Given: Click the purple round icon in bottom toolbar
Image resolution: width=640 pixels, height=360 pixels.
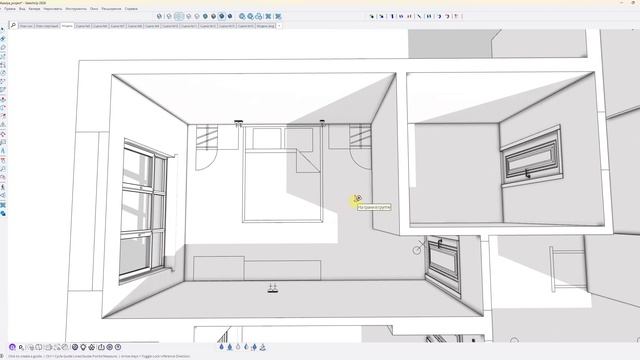Looking at the screenshot, I should [12, 347].
